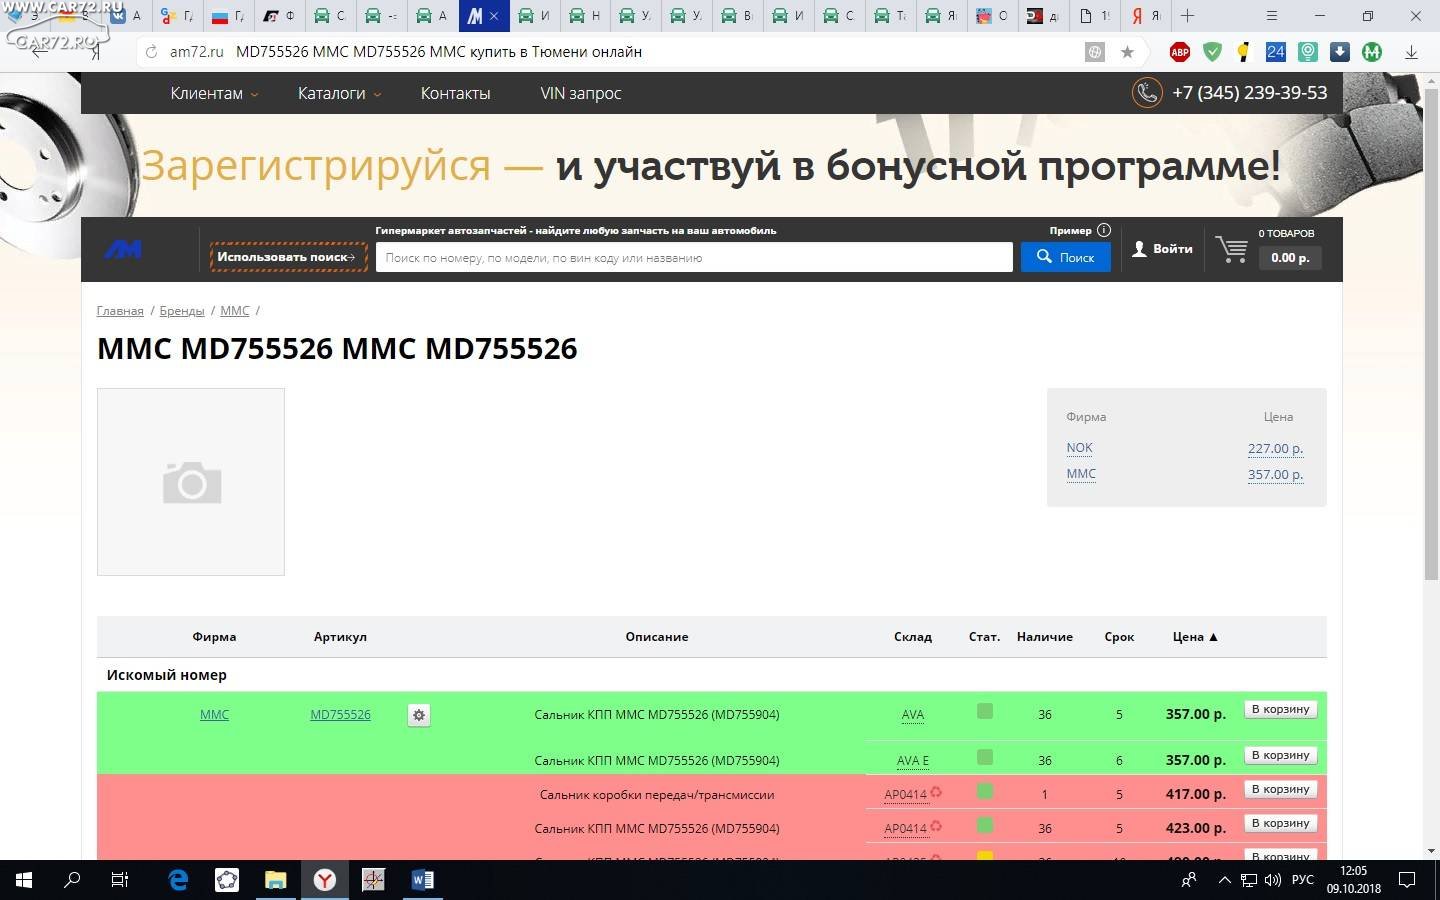Add the AVA E item to cart

(1280, 755)
